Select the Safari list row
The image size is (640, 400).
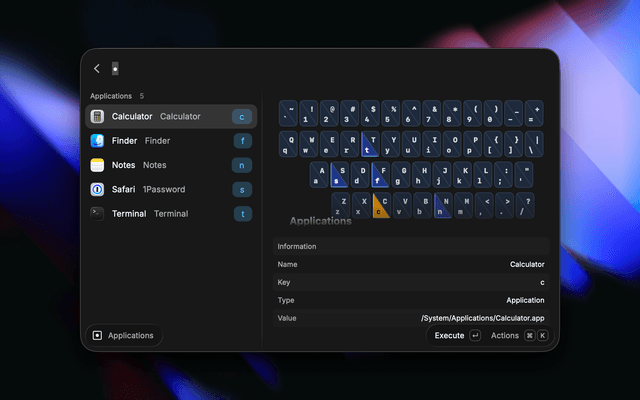tap(171, 189)
